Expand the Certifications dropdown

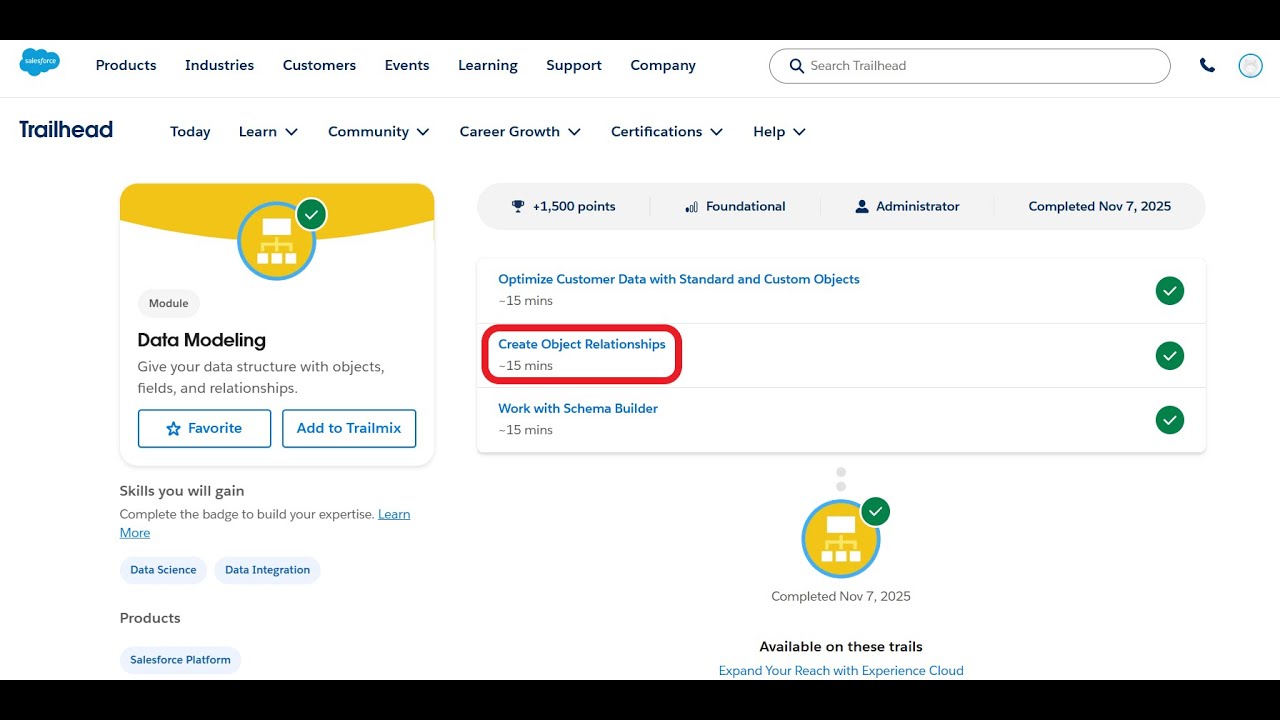pyautogui.click(x=667, y=132)
